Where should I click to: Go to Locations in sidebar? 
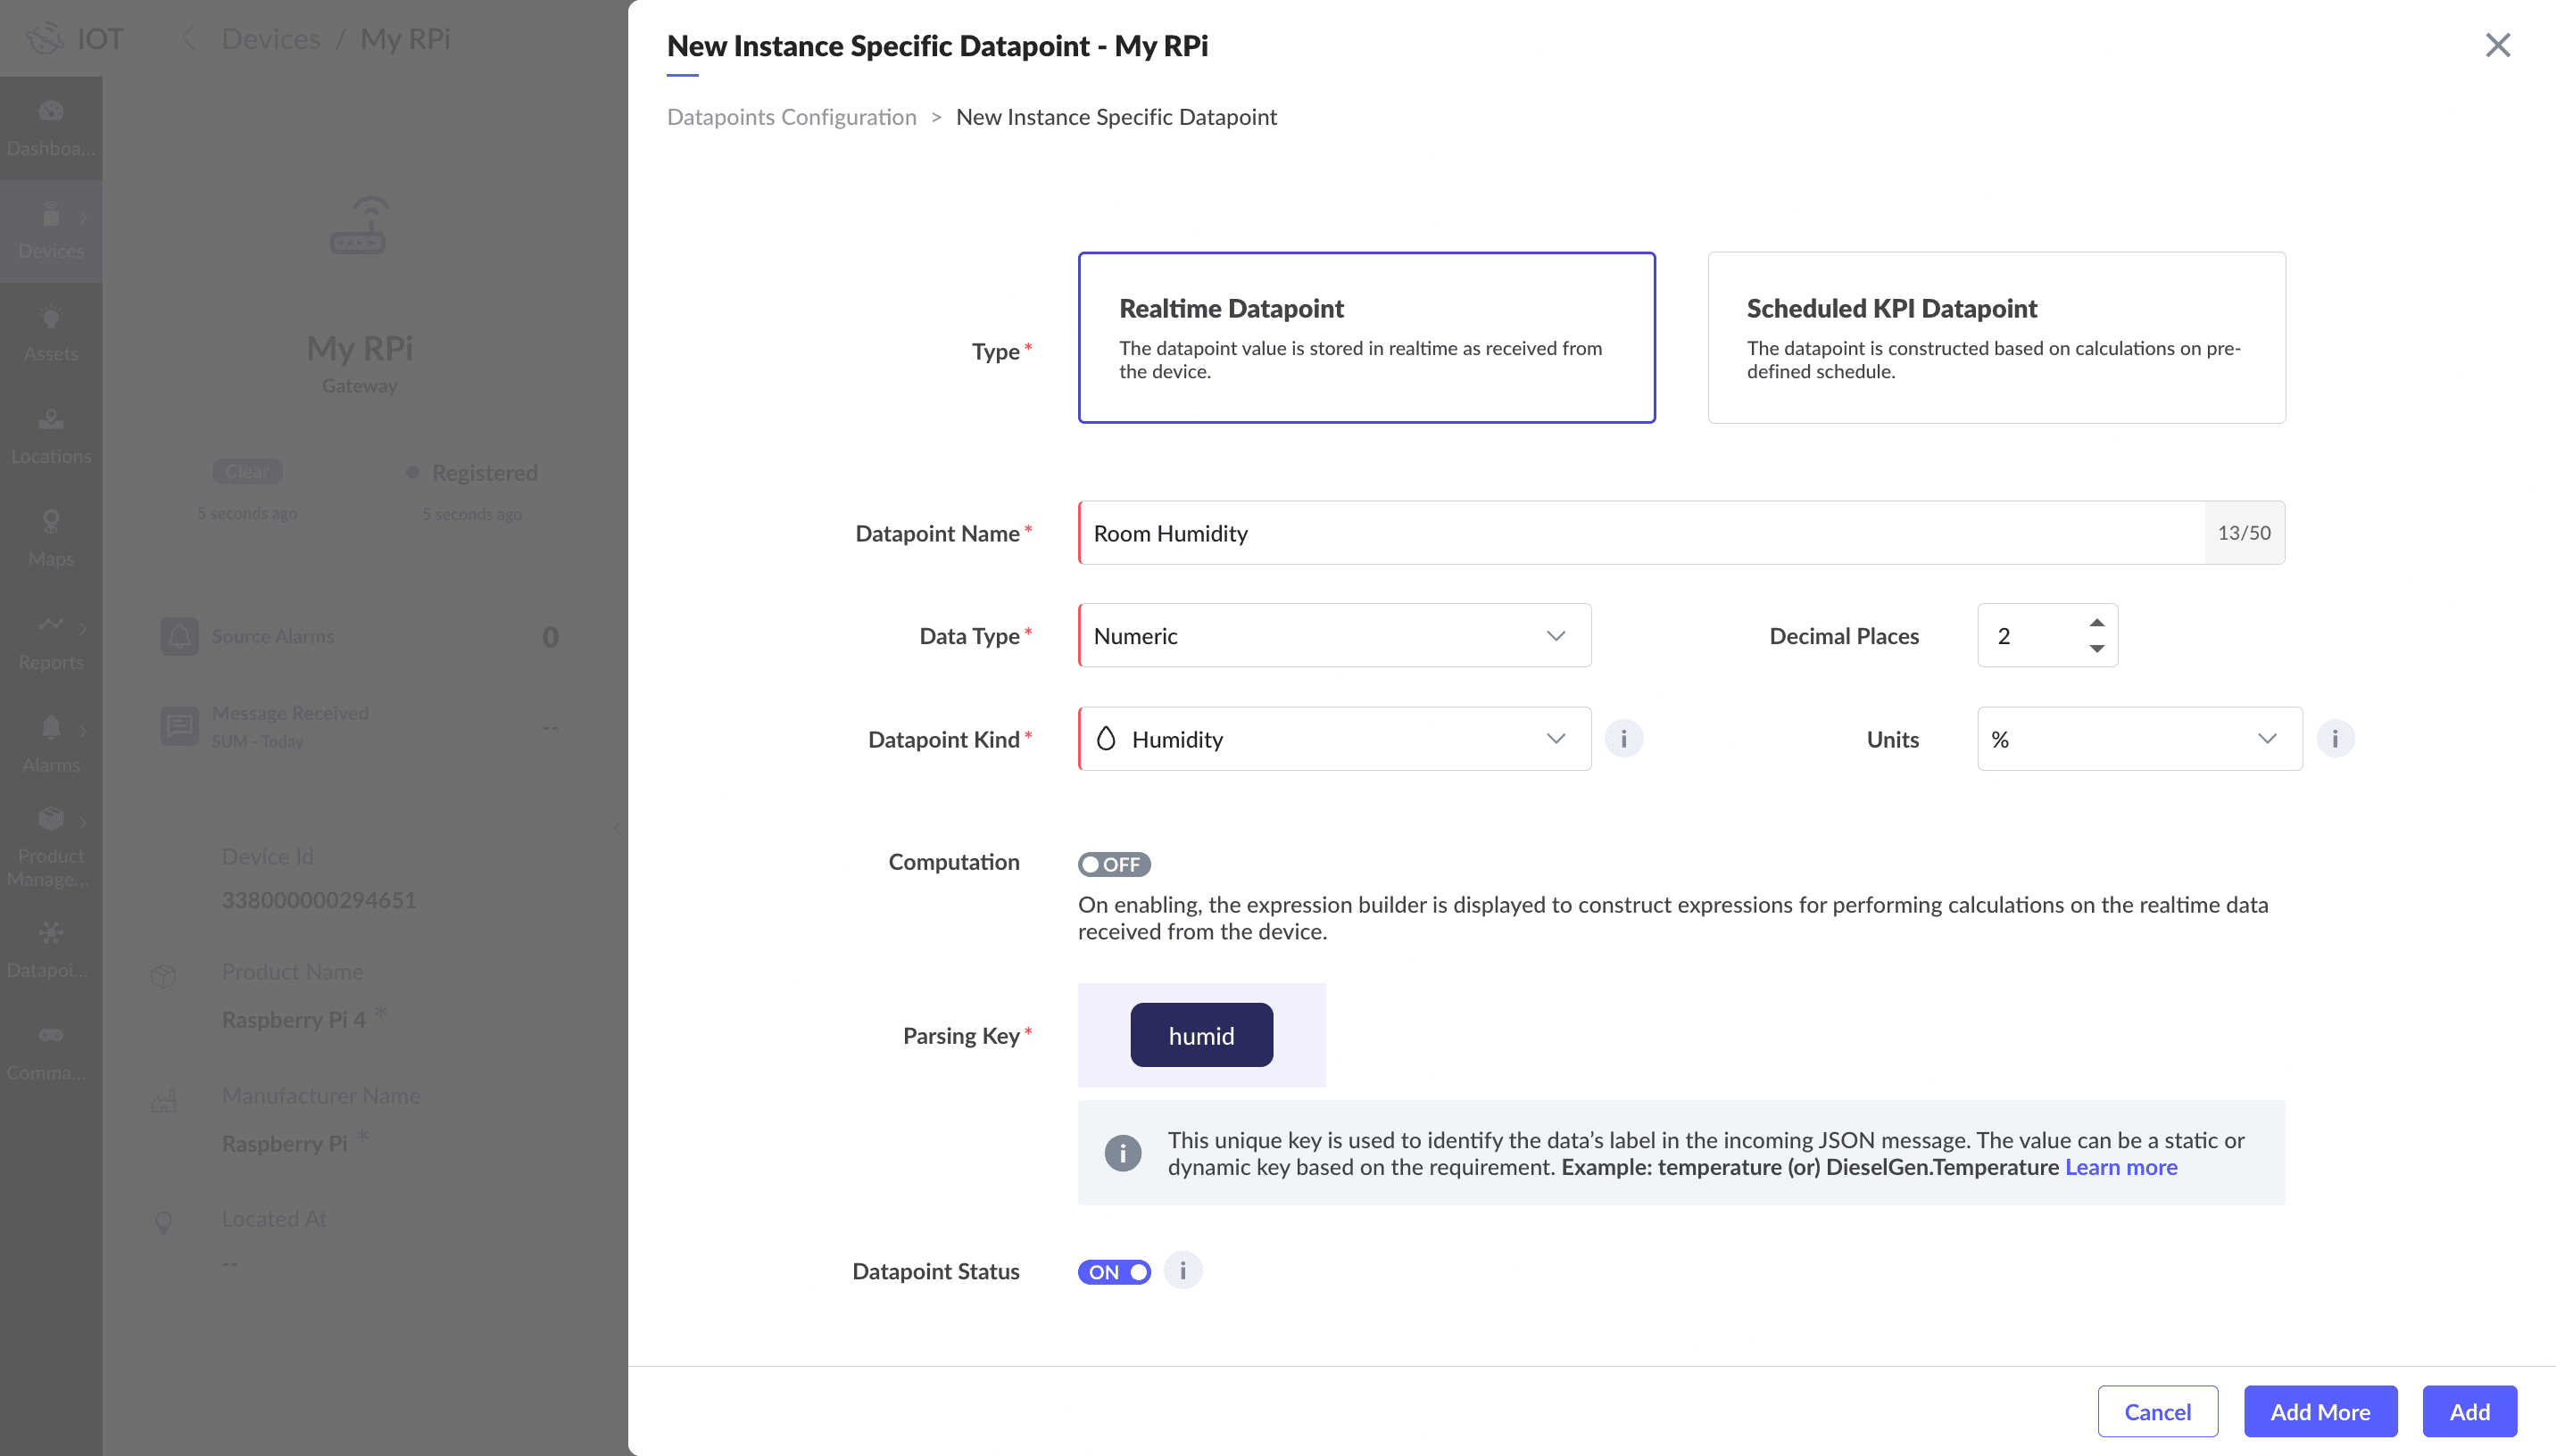pos(50,436)
